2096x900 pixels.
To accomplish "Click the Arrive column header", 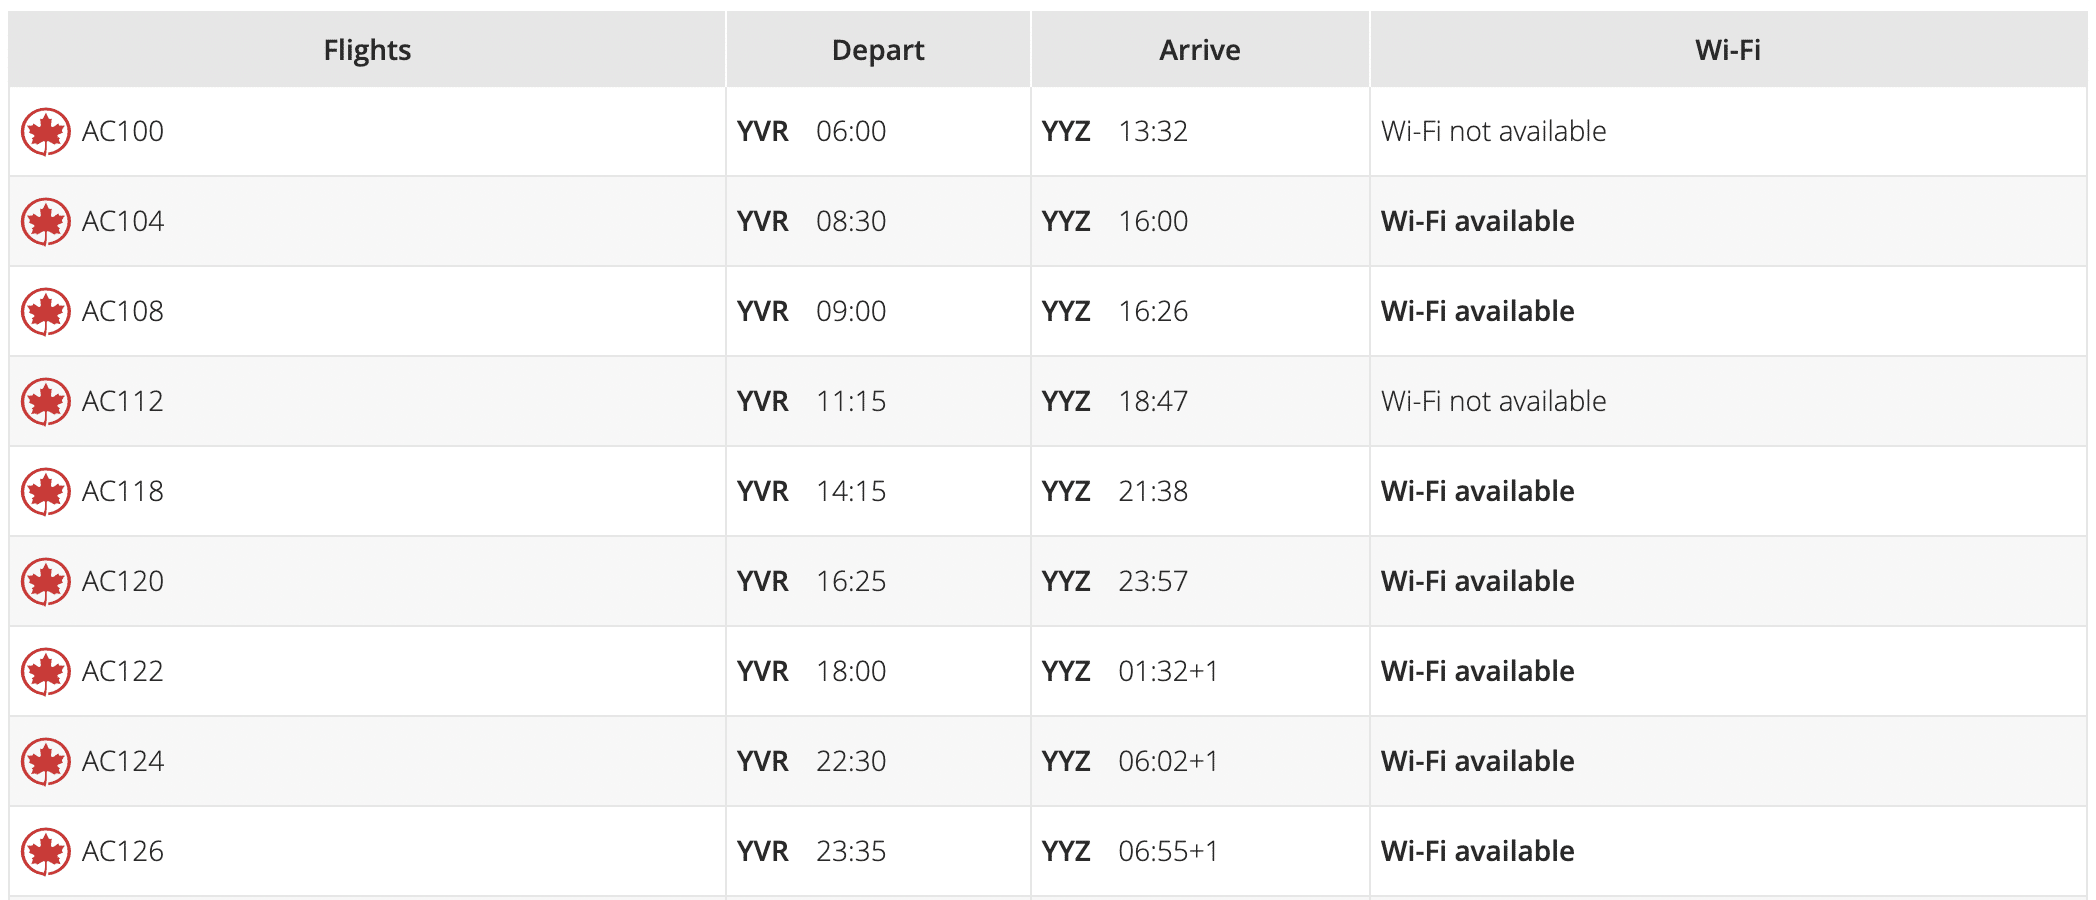I will 1199,50.
